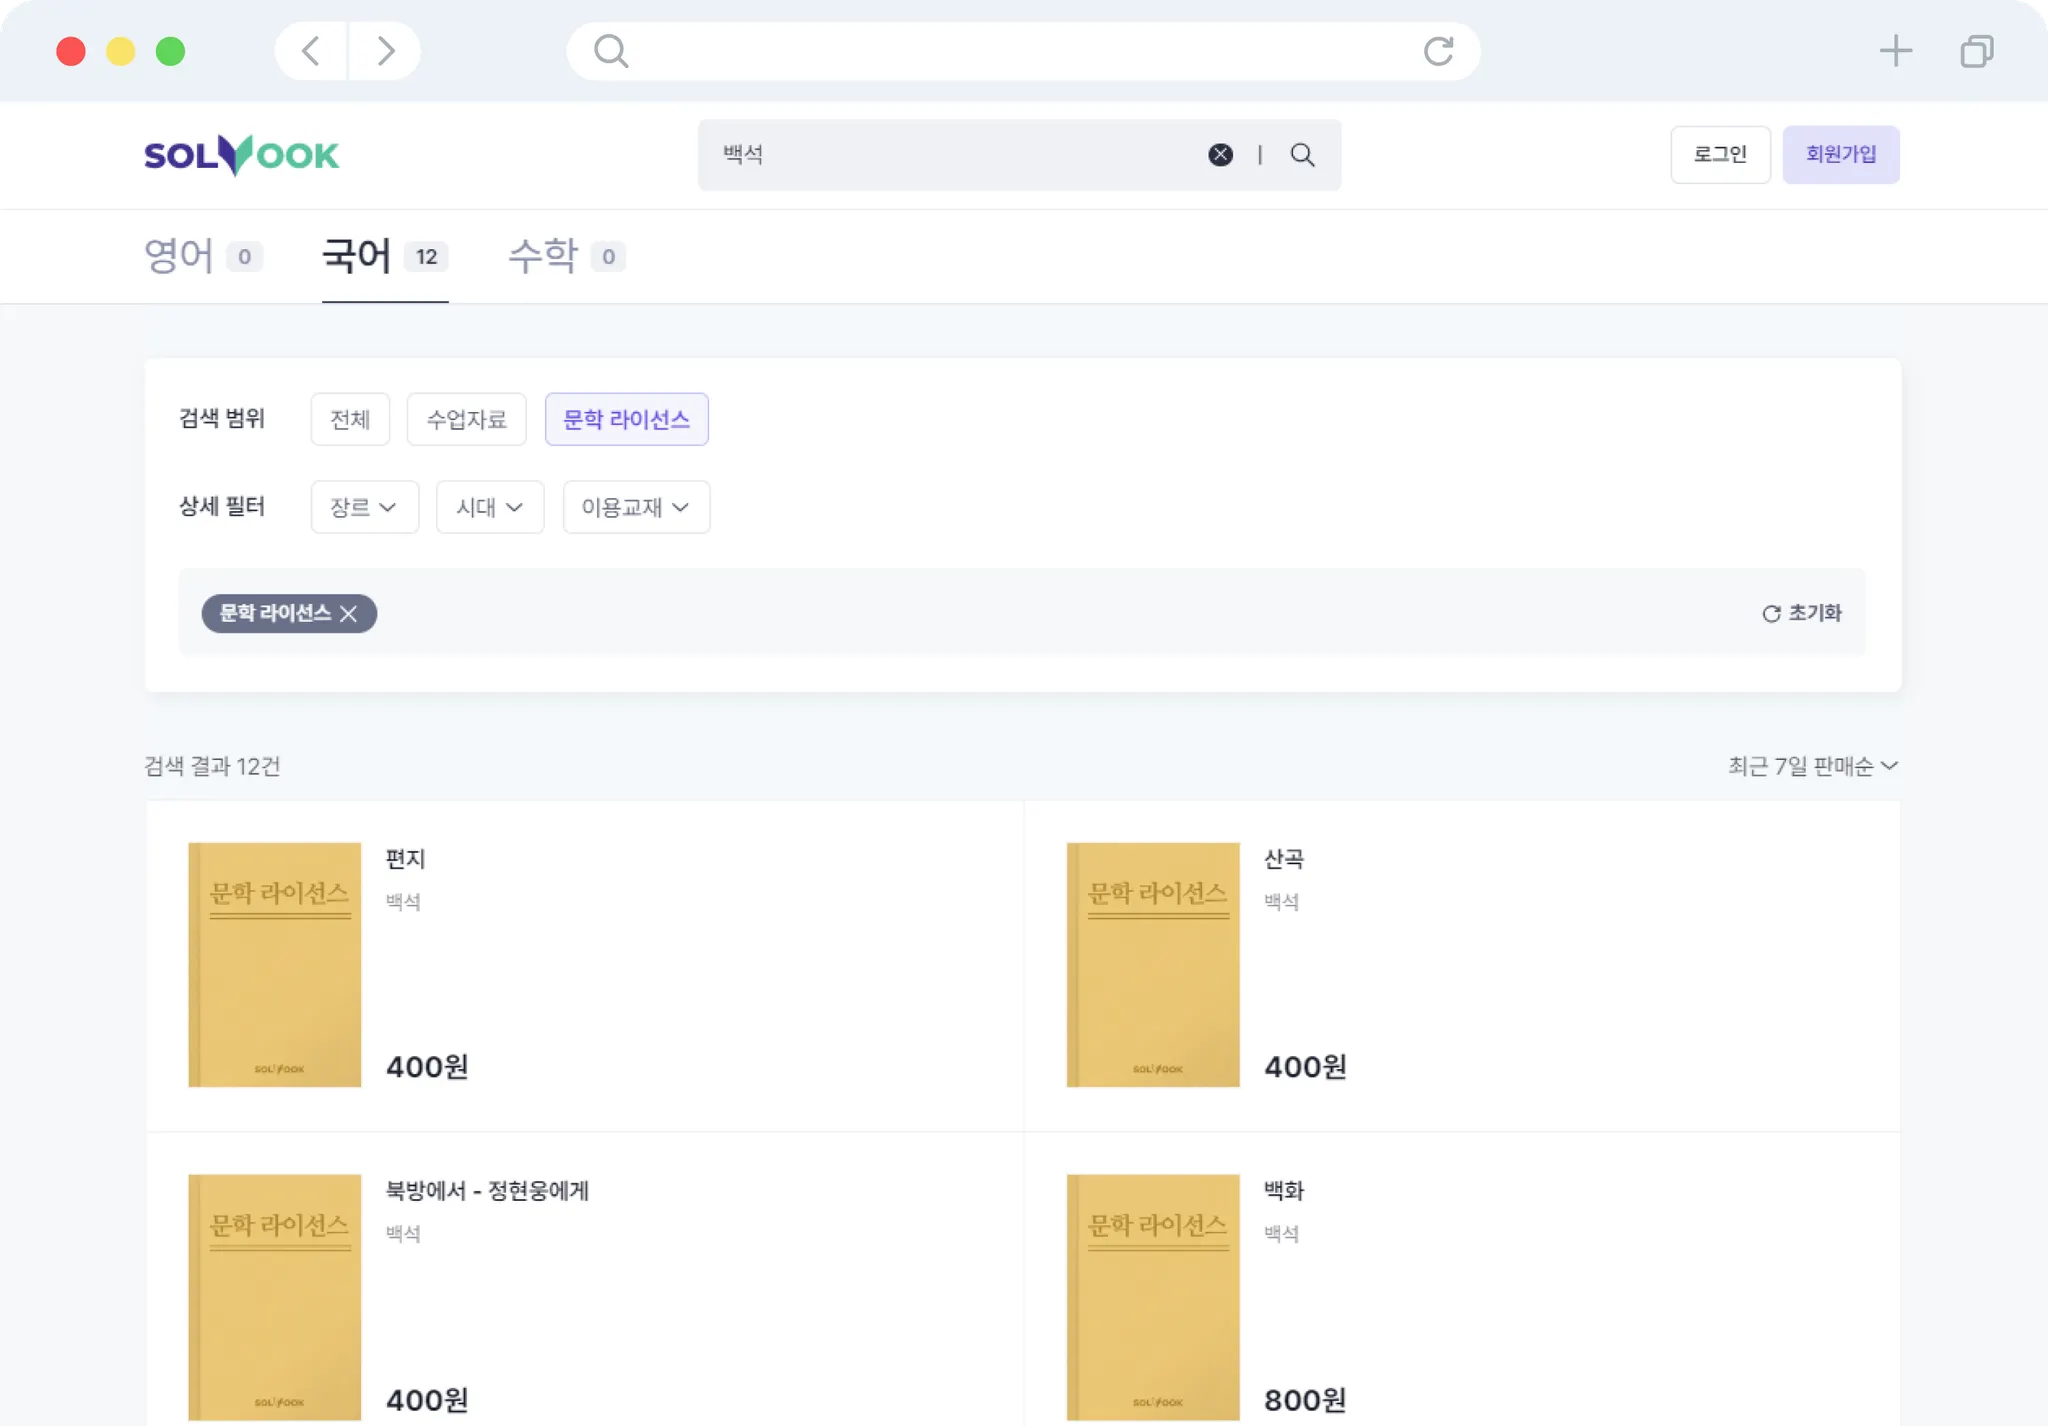Go back with the browser back arrow
Viewport: 2048px width, 1426px height.
click(x=311, y=51)
